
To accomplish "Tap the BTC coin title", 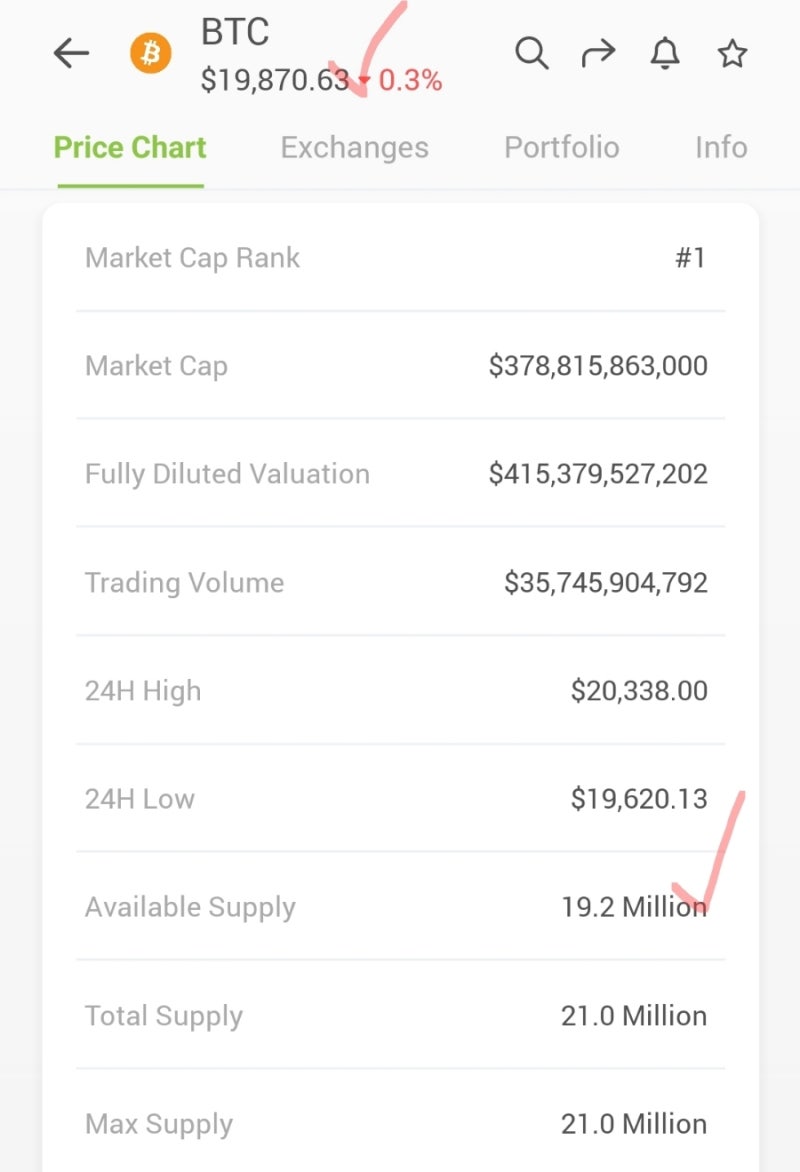I will pyautogui.click(x=237, y=33).
